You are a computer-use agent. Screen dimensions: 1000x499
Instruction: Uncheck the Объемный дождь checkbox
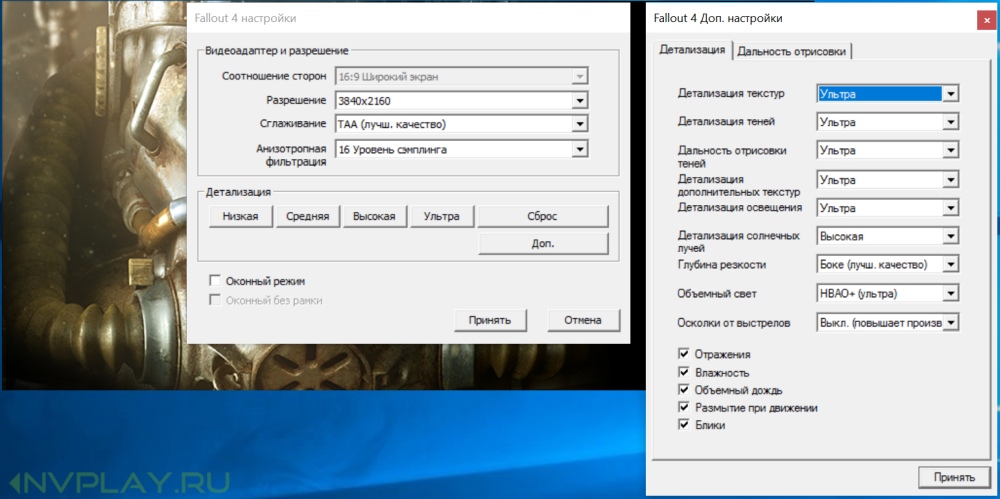point(685,389)
